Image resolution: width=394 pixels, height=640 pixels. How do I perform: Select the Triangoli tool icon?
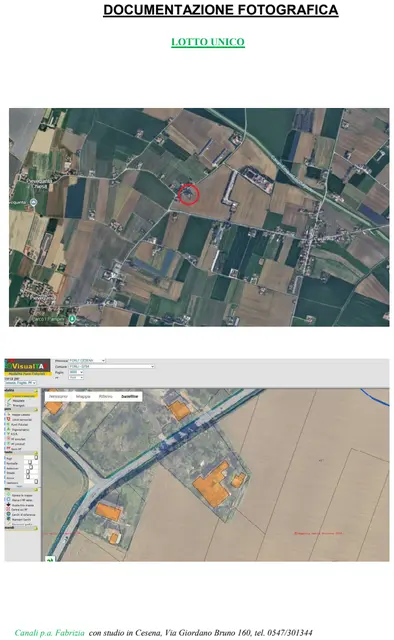pos(9,405)
